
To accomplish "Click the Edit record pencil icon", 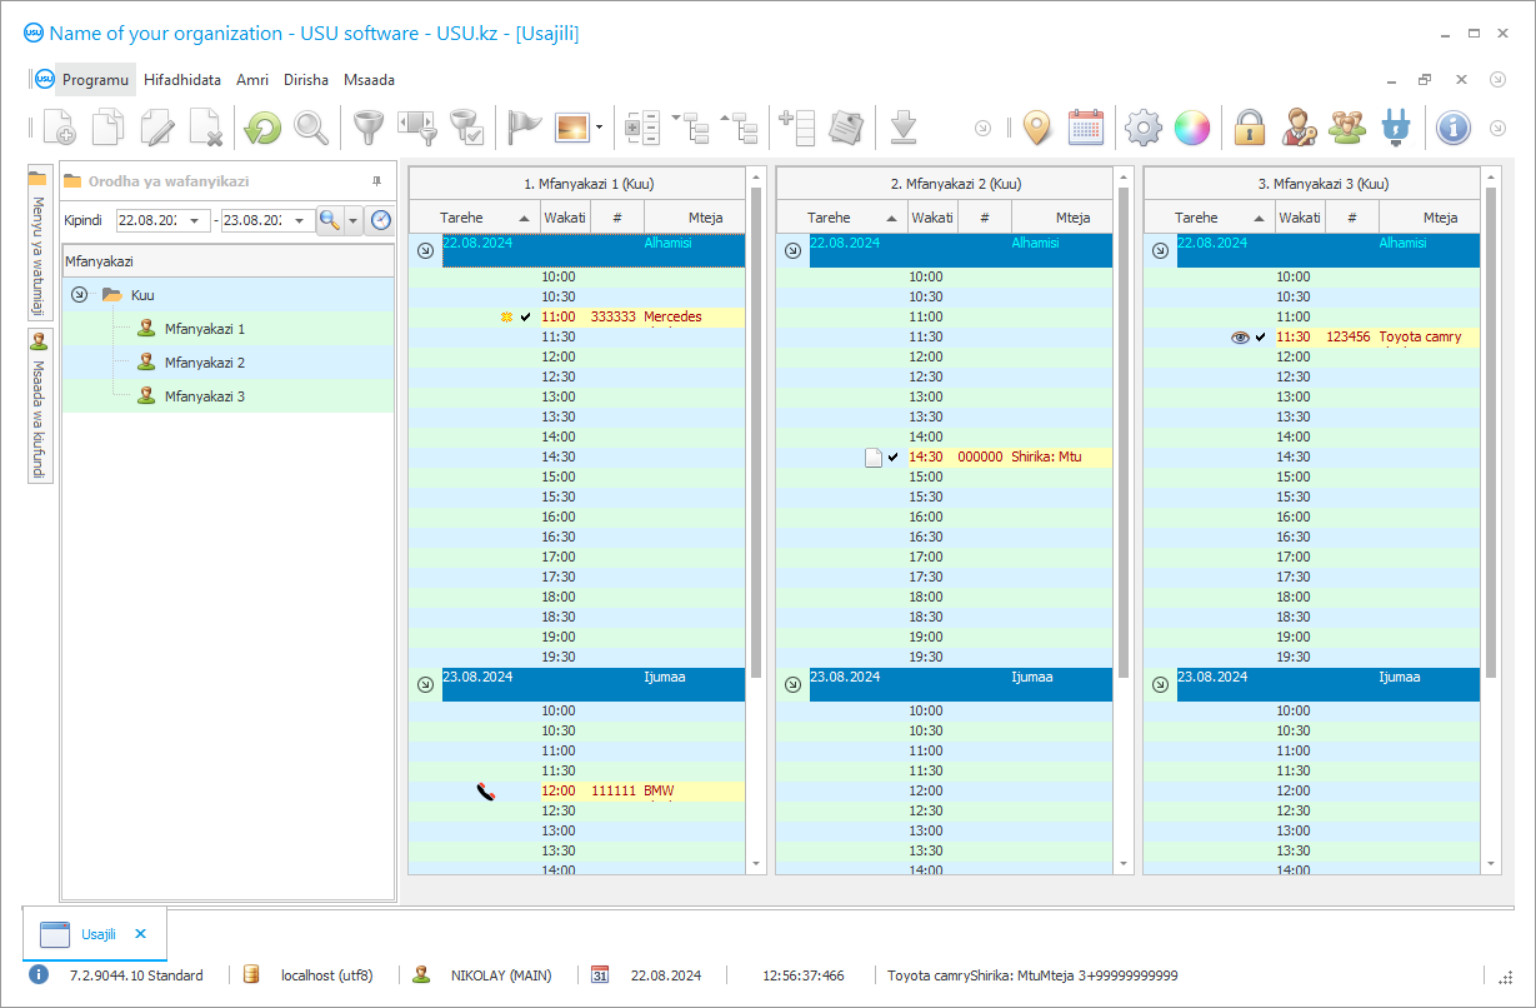I will pyautogui.click(x=157, y=128).
